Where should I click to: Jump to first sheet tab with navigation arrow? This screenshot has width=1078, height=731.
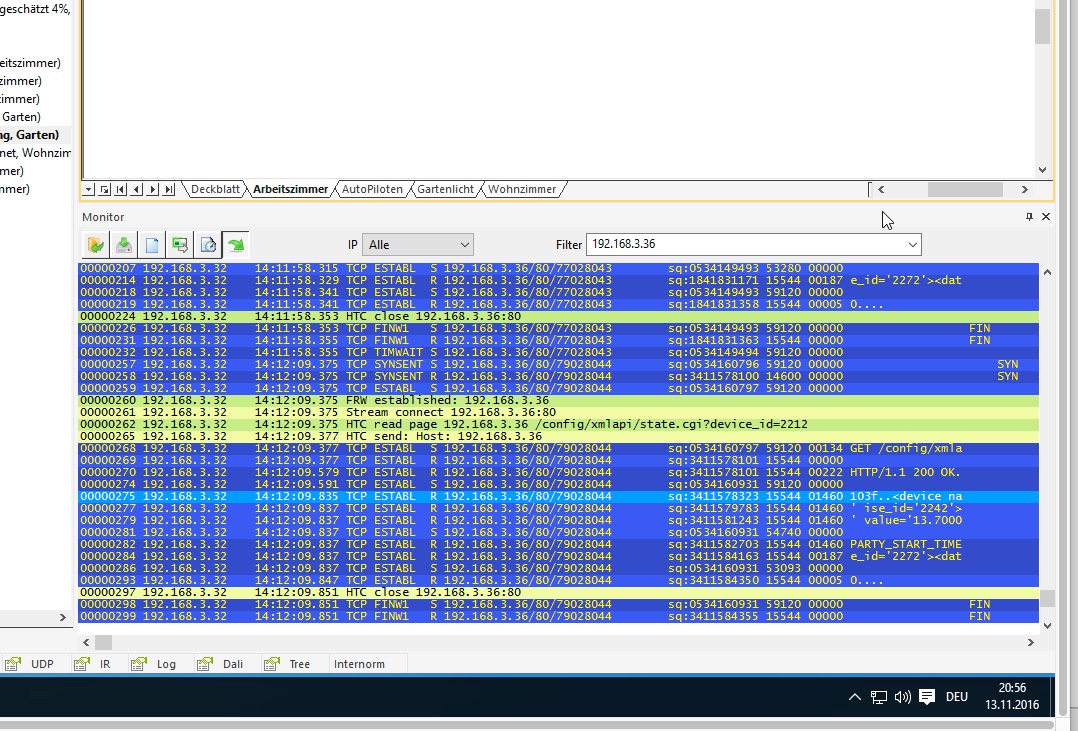pos(121,189)
